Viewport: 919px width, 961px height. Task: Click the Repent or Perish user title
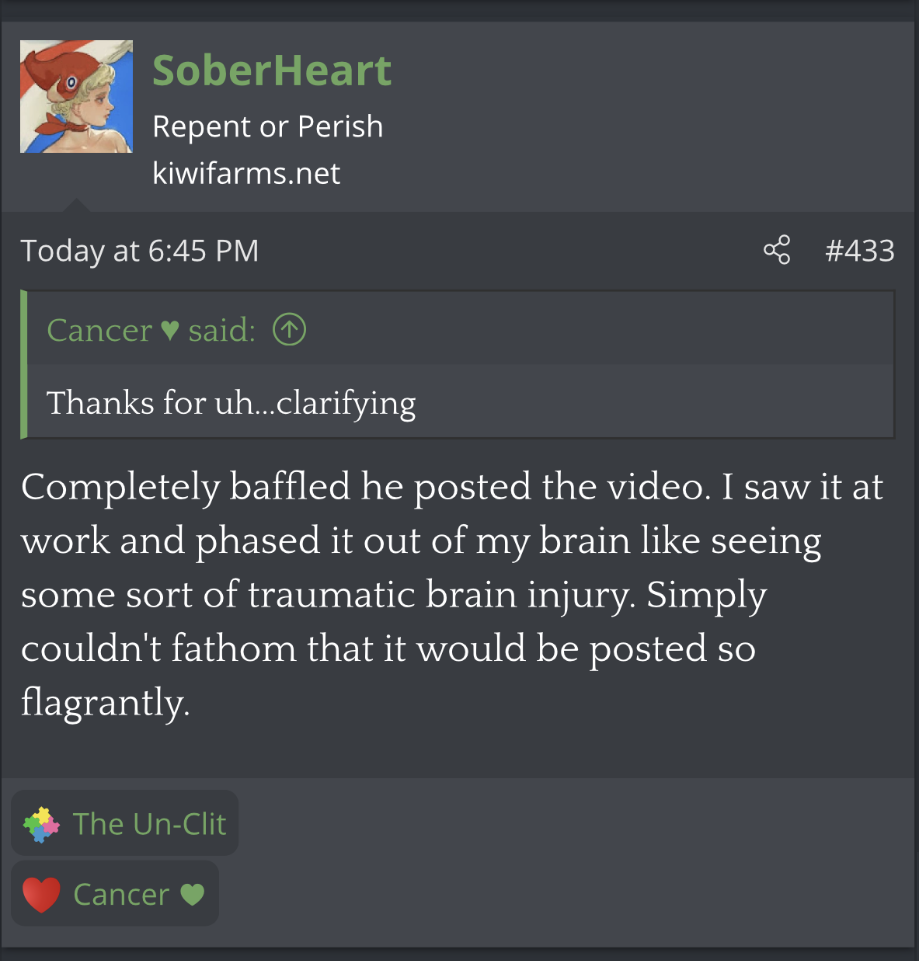pos(267,127)
